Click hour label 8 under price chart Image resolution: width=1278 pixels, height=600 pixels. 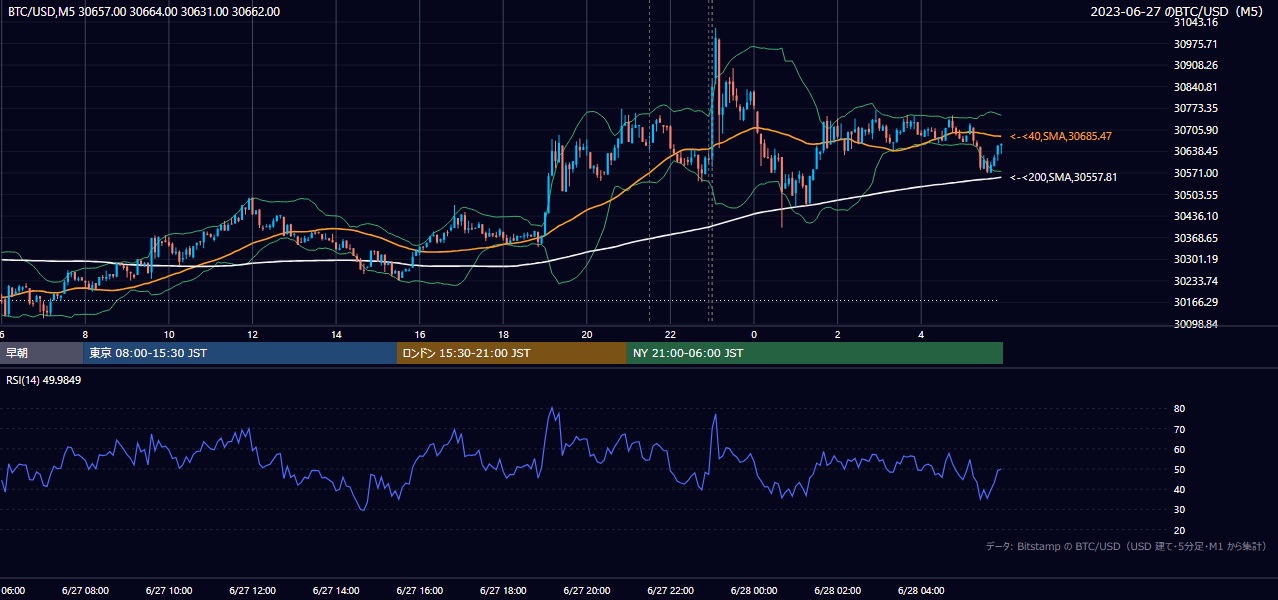[85, 335]
